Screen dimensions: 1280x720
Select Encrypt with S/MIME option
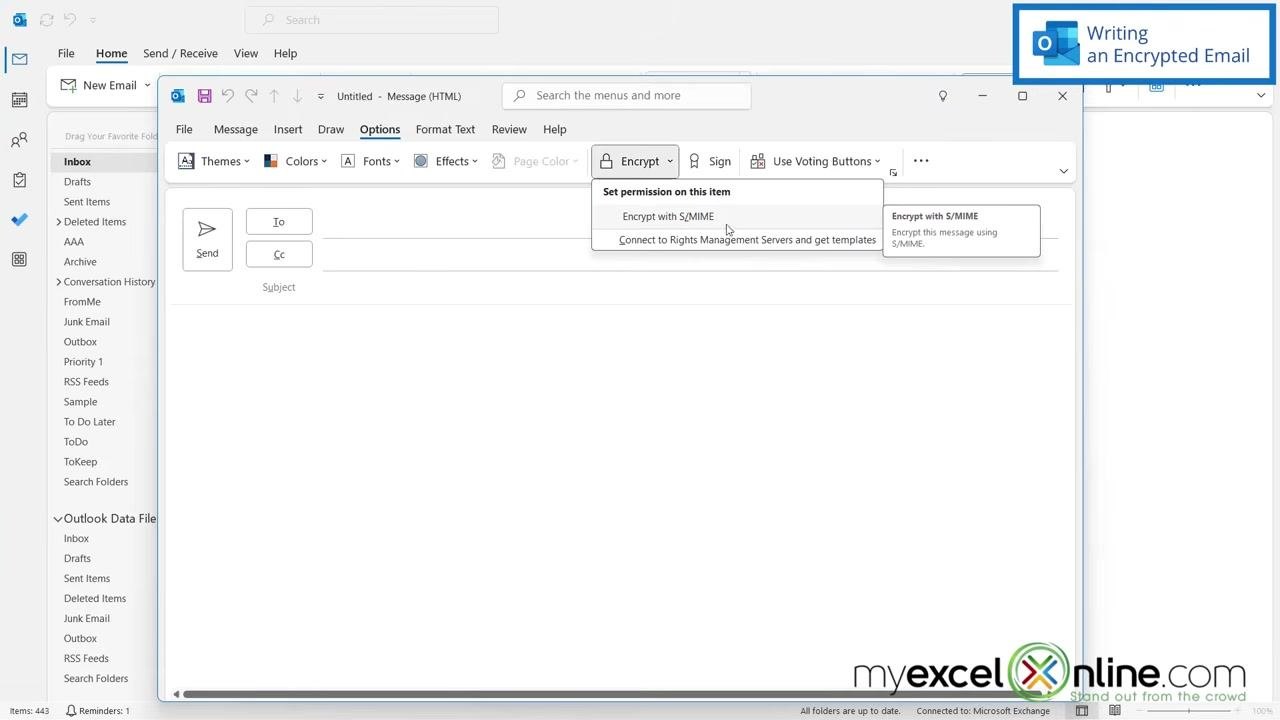pyautogui.click(x=737, y=216)
